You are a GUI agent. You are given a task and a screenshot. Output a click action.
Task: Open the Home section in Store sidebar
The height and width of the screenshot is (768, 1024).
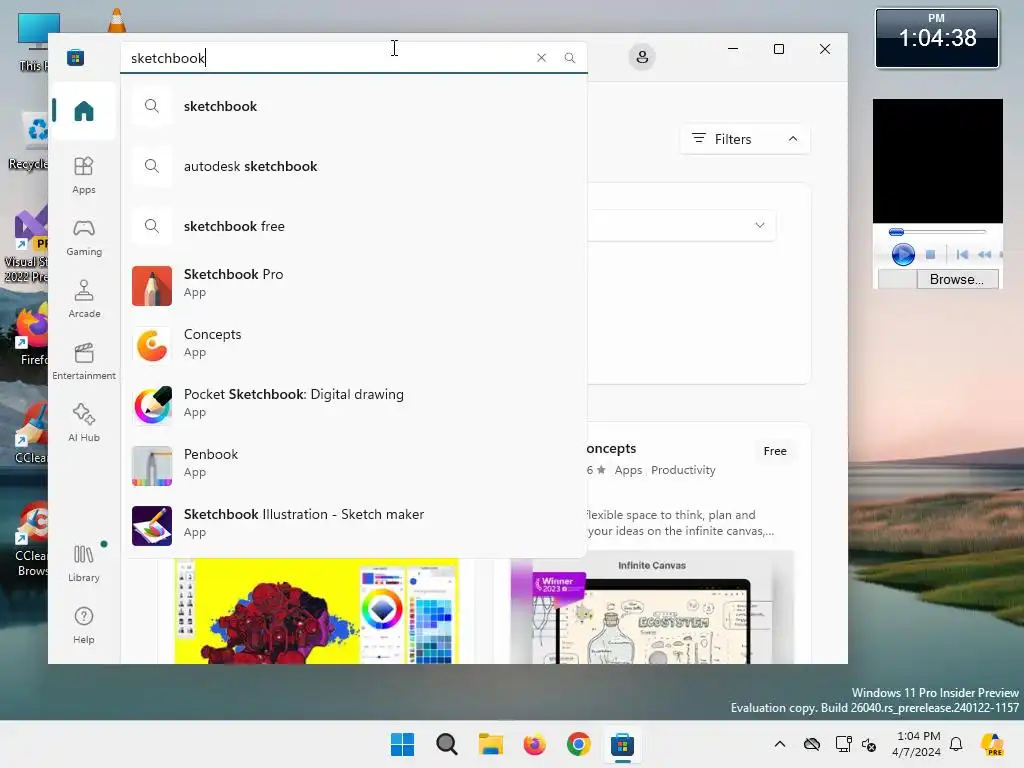point(84,111)
